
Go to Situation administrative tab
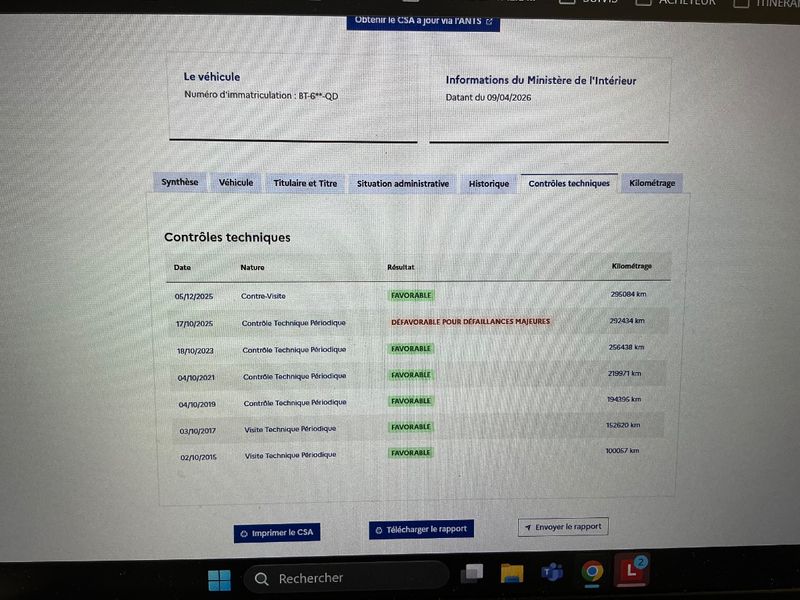(x=403, y=184)
